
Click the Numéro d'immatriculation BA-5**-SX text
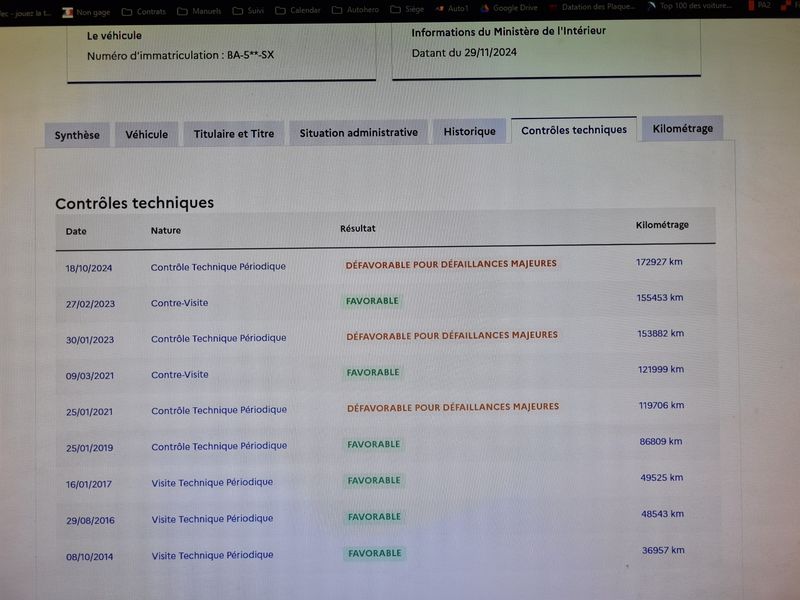[x=181, y=55]
